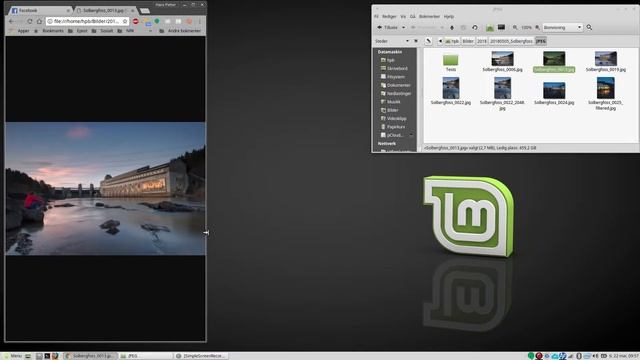This screenshot has width=640, height=360.
Task: Open the Bookmarks folder in bookmarks bar
Action: point(49,31)
